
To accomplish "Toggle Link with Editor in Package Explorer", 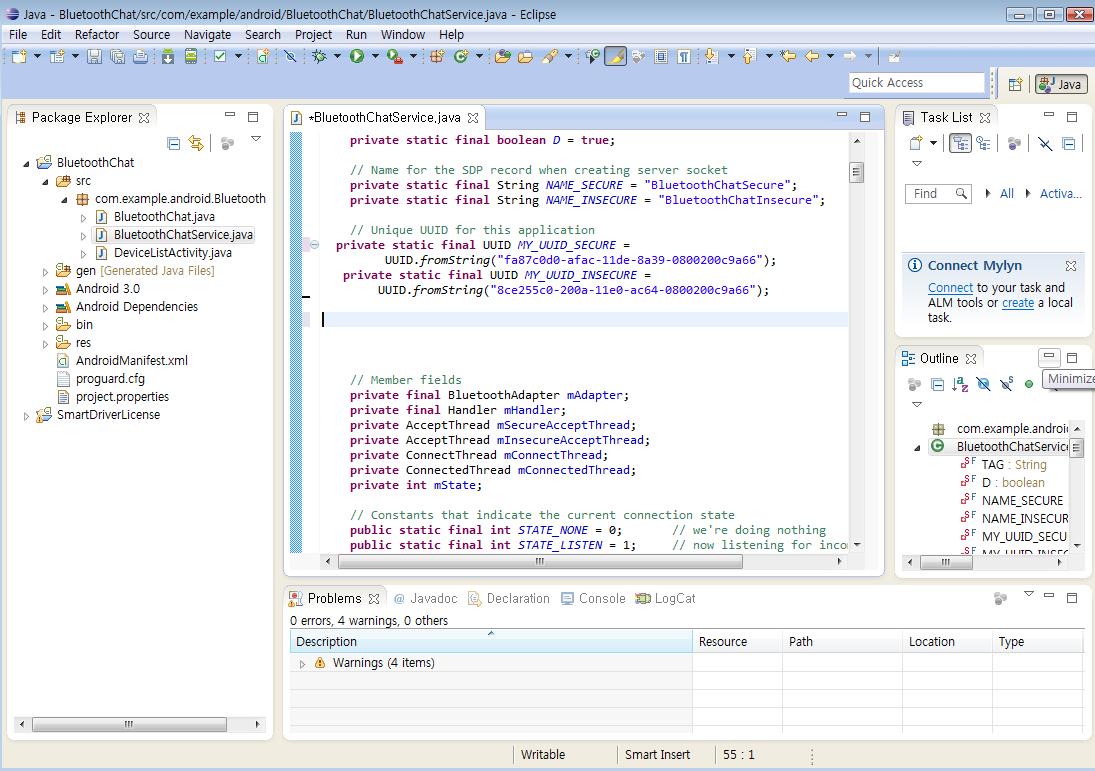I will 196,144.
